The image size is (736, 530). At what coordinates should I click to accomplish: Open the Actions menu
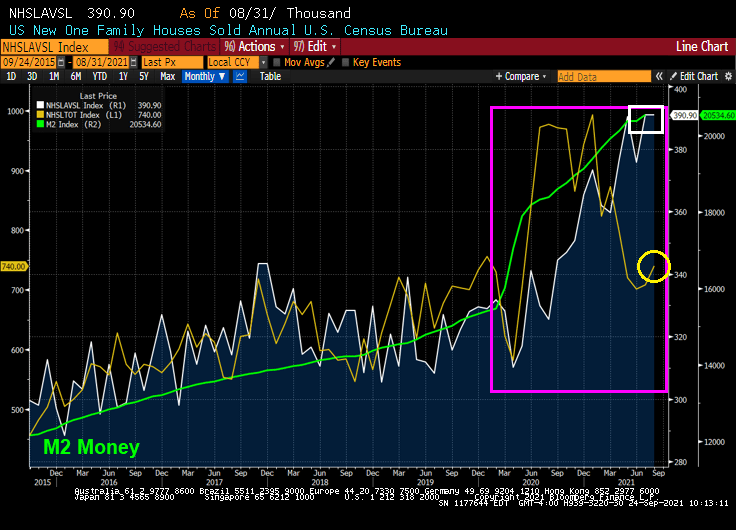[x=255, y=46]
